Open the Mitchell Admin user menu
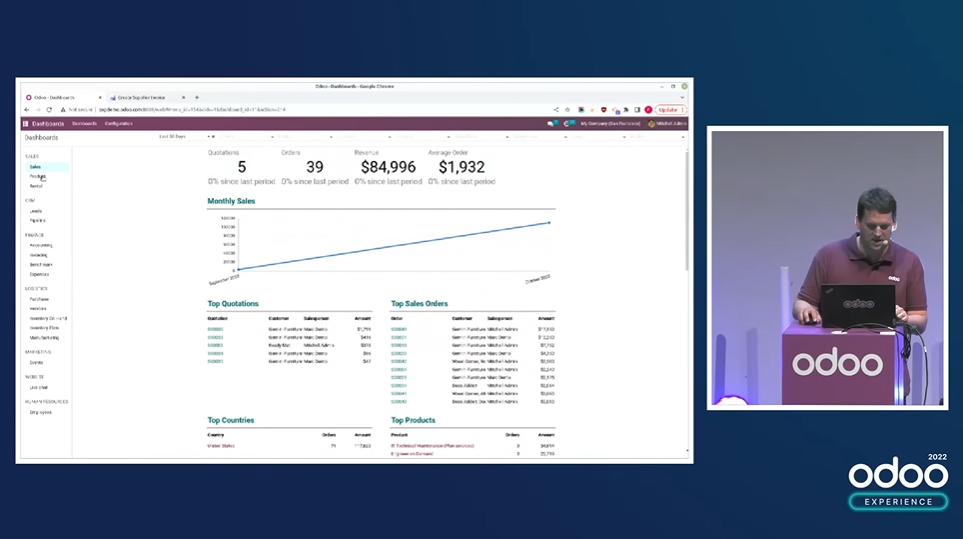This screenshot has height=539, width=963. [668, 123]
